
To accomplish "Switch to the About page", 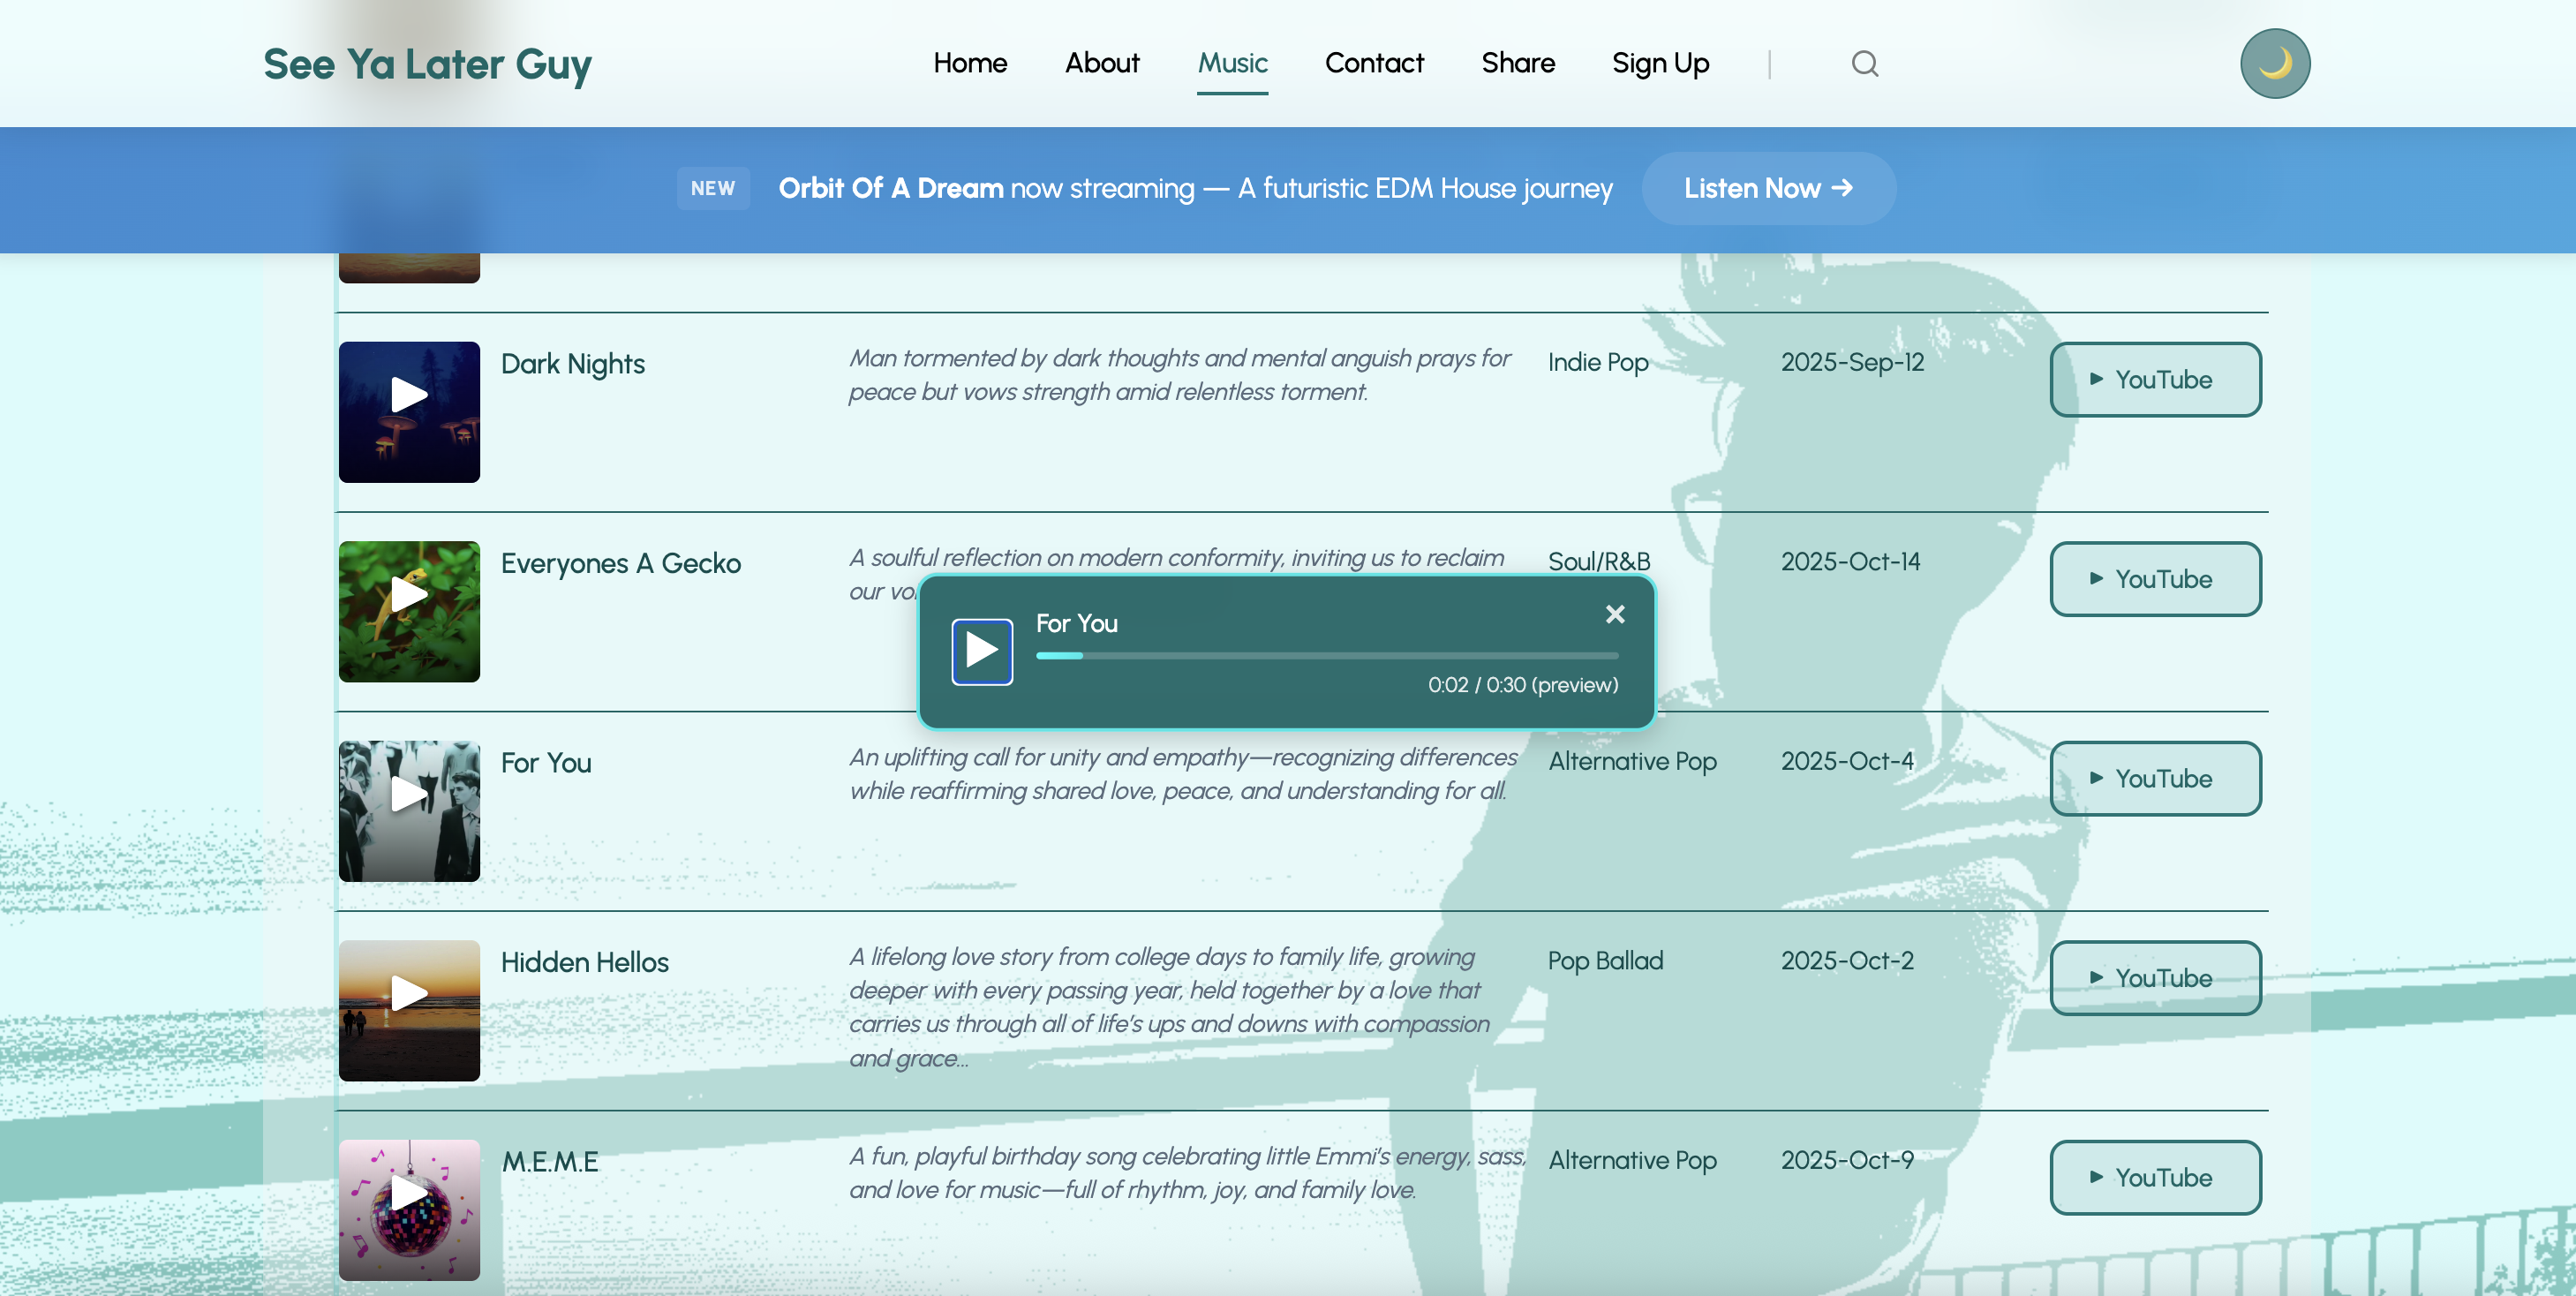I will (x=1101, y=63).
